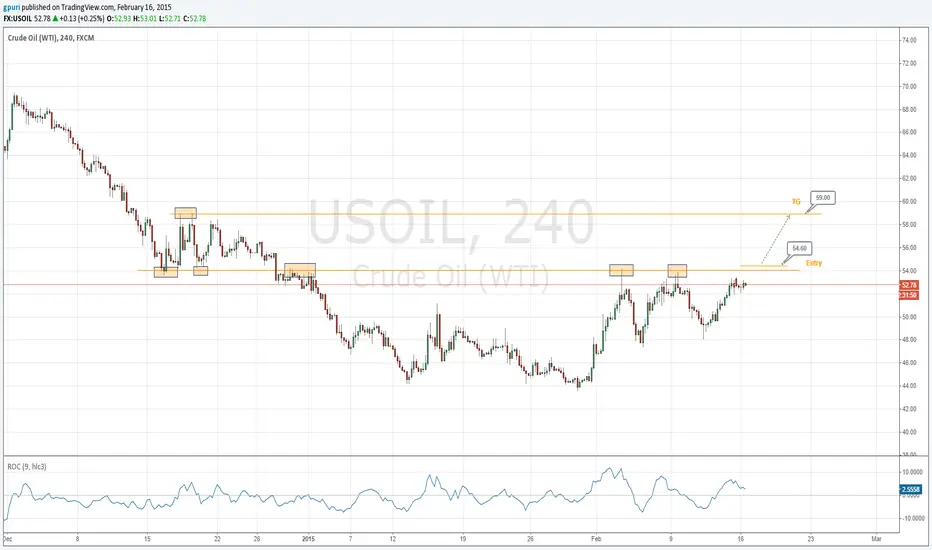Click the 46.00 price axis label
Viewport: 932px width, 550px height.
[909, 363]
